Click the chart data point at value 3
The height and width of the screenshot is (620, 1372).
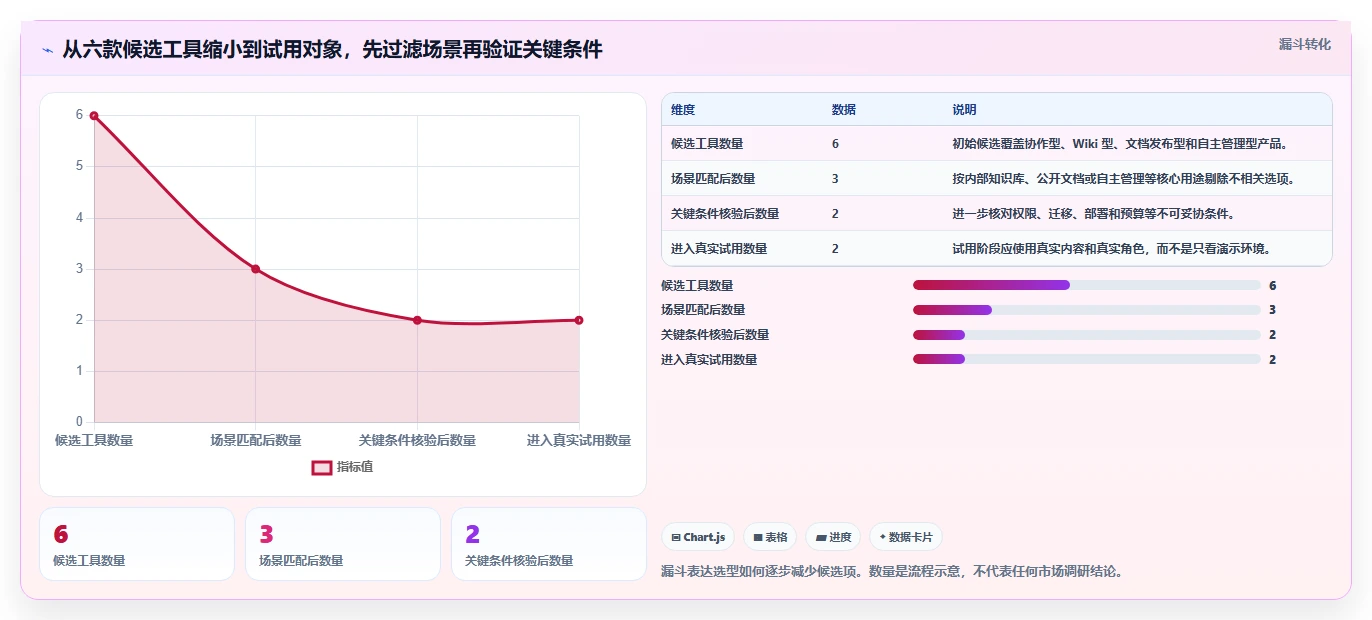point(255,269)
